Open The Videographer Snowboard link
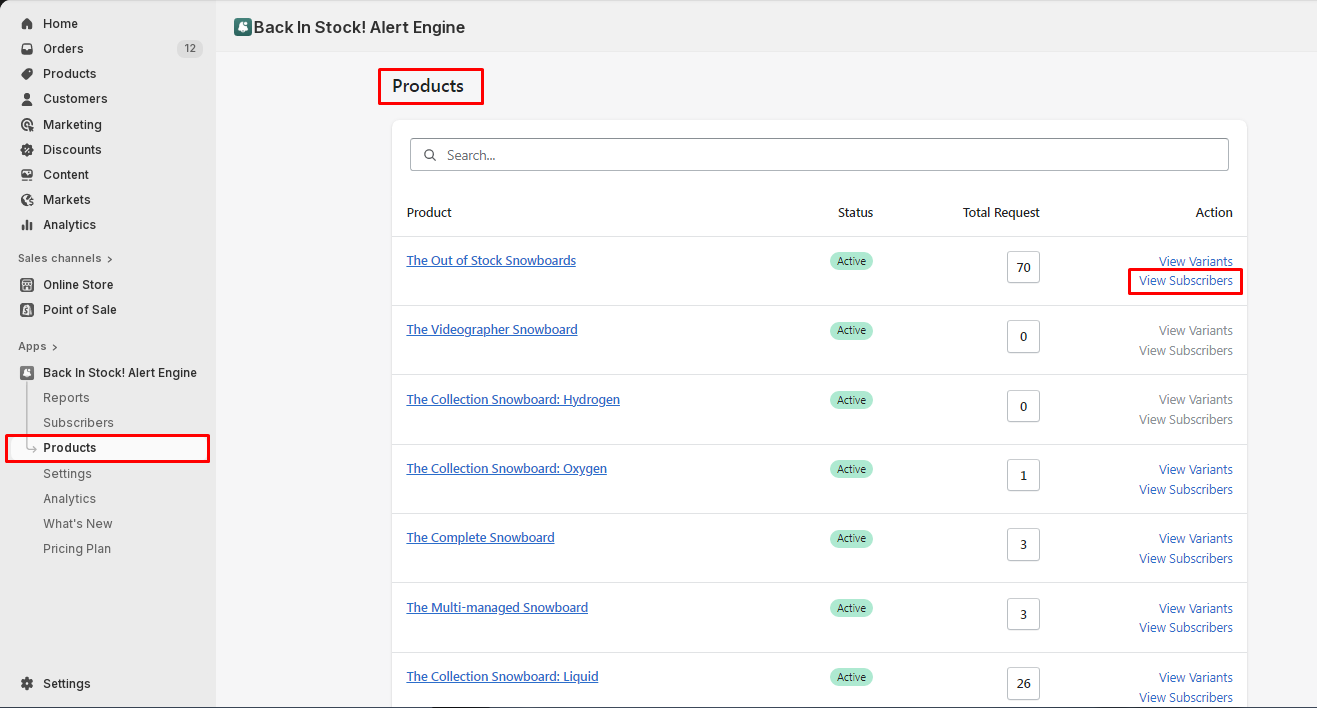1317x708 pixels. pyautogui.click(x=492, y=329)
